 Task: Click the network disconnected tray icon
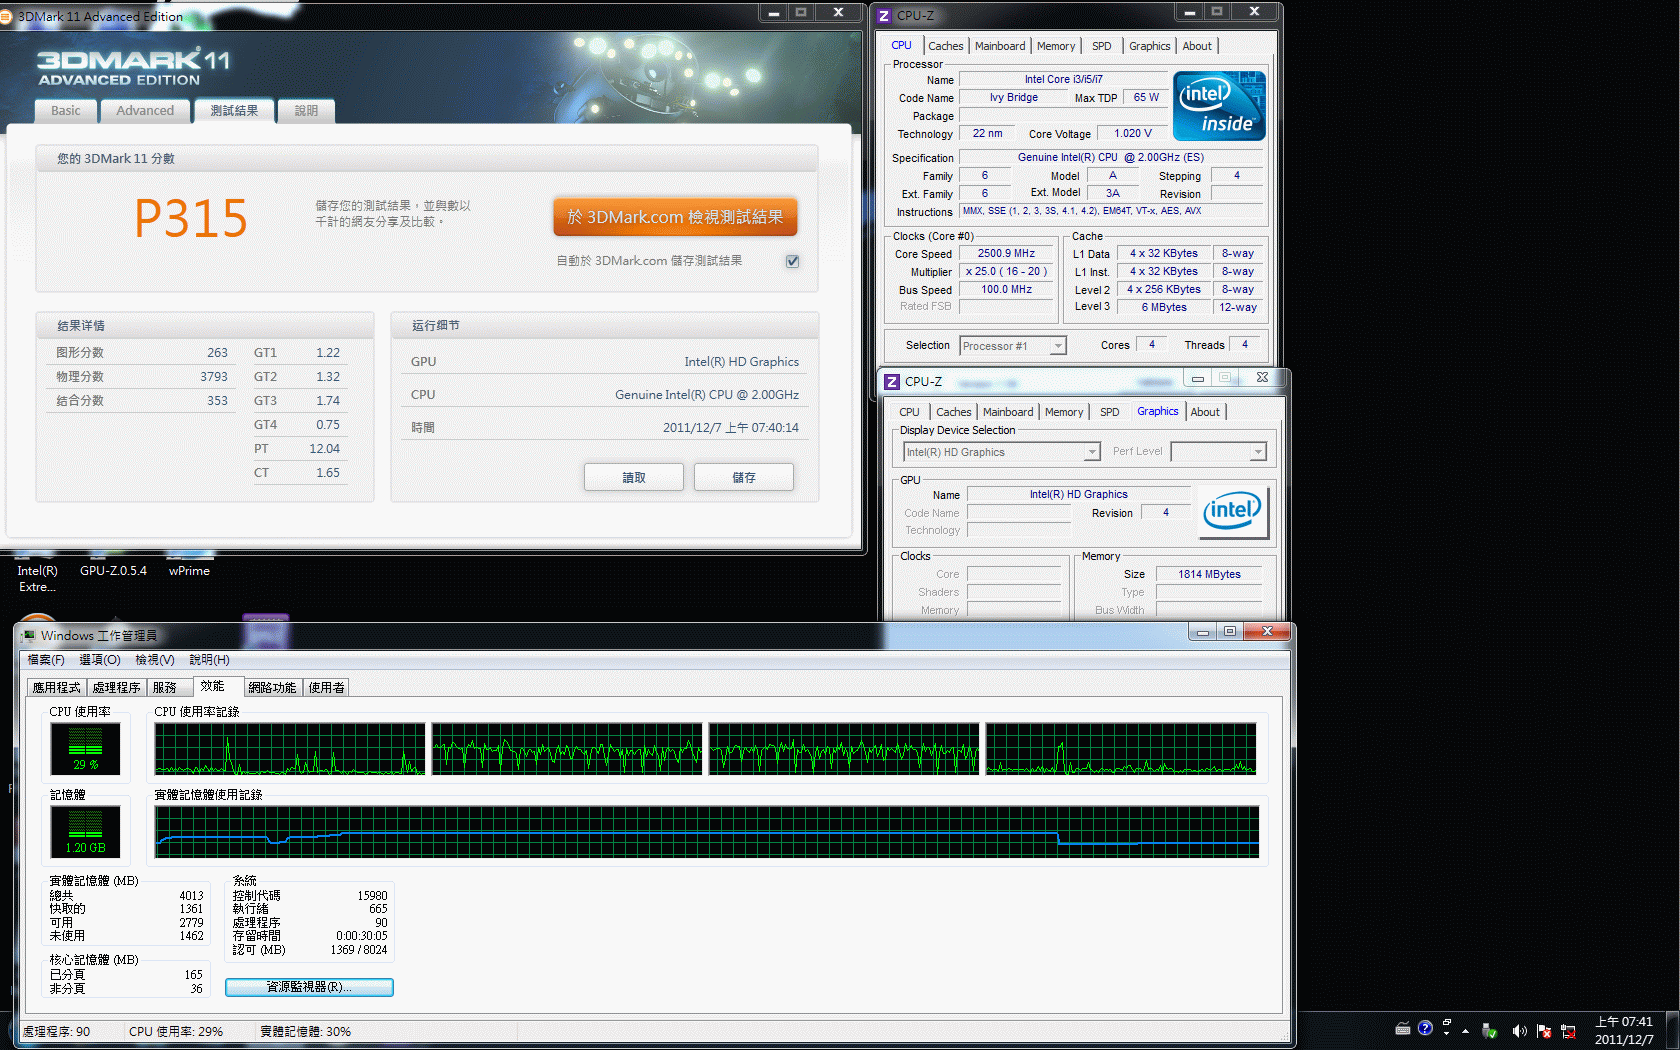point(1568,1030)
